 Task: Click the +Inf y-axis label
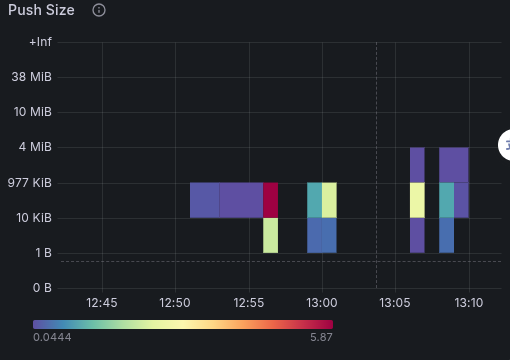coord(40,42)
